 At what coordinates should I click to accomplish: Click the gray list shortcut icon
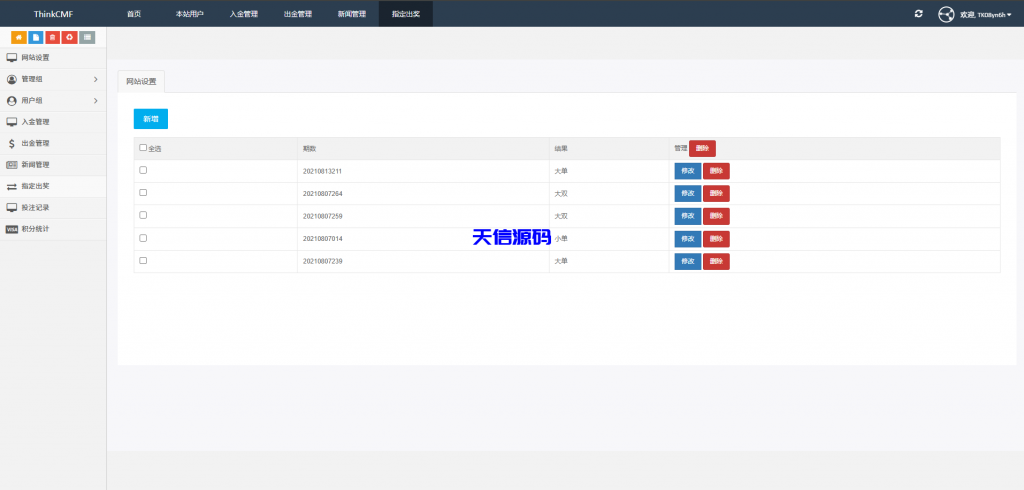click(87, 37)
